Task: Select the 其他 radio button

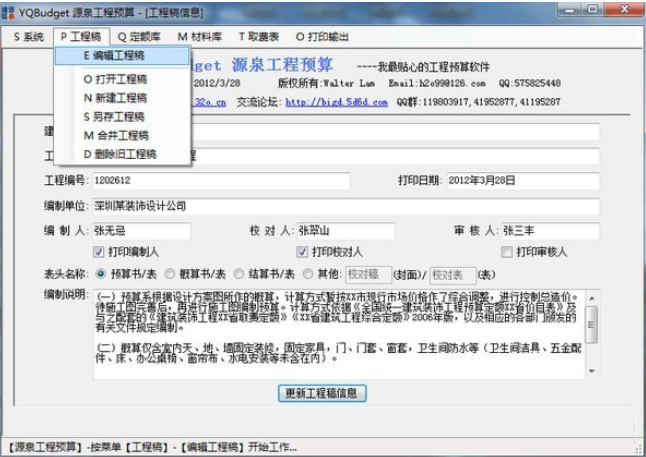Action: point(307,274)
